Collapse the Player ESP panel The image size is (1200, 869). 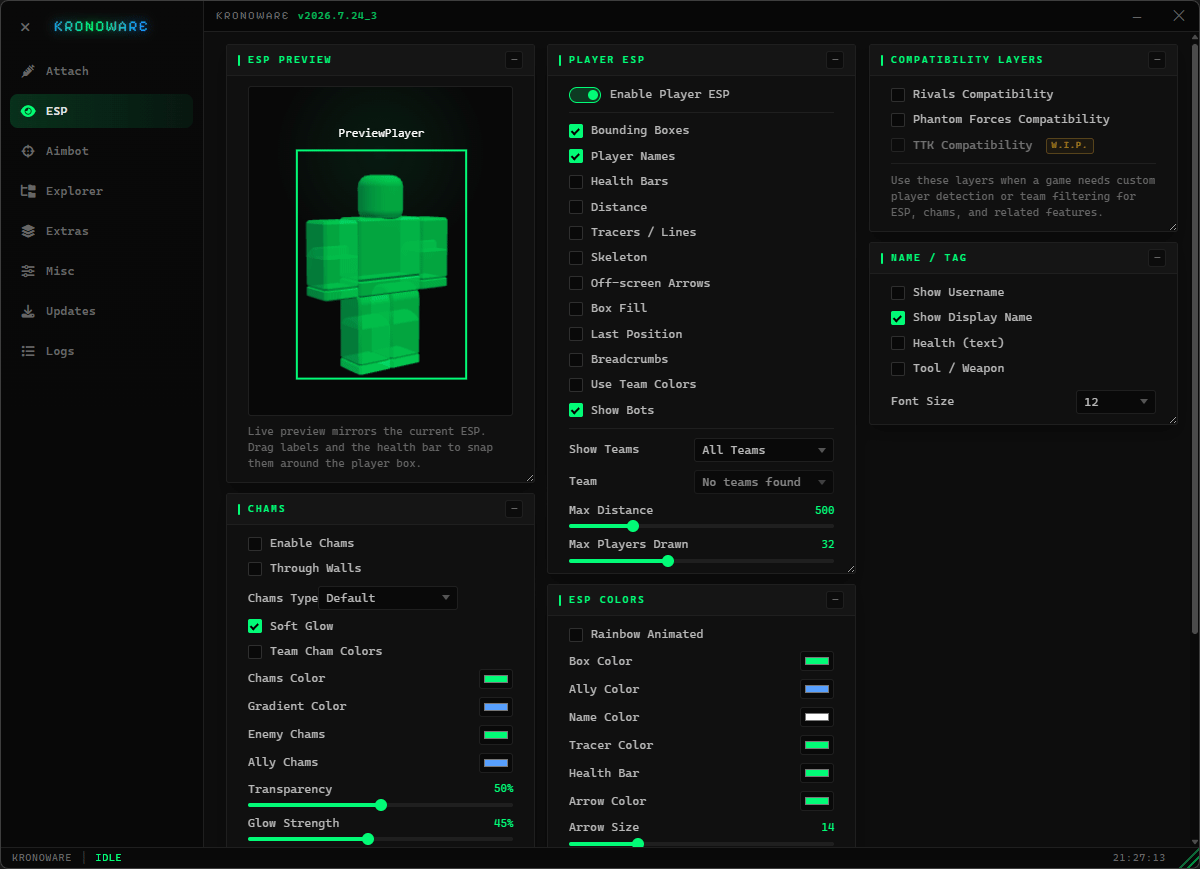pos(835,60)
